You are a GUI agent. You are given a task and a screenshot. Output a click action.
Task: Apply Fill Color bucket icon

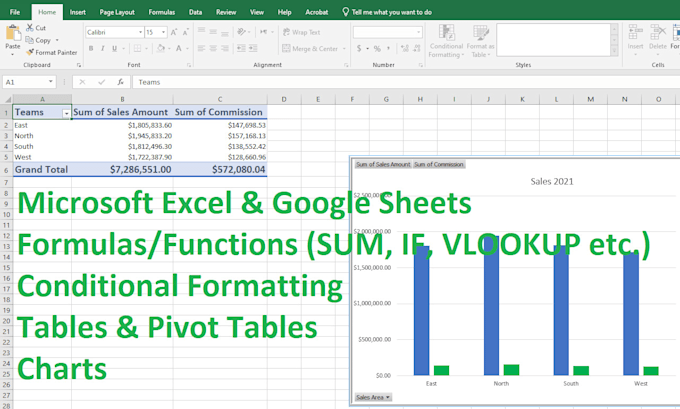(161, 48)
